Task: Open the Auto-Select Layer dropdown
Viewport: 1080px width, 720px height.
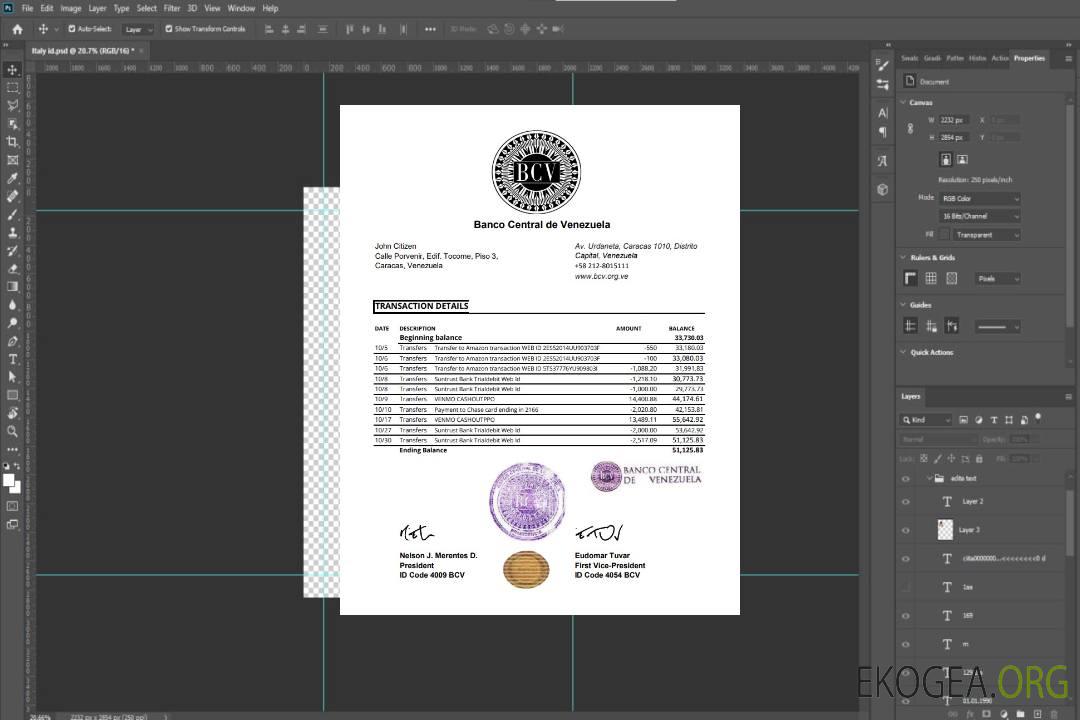Action: click(138, 29)
